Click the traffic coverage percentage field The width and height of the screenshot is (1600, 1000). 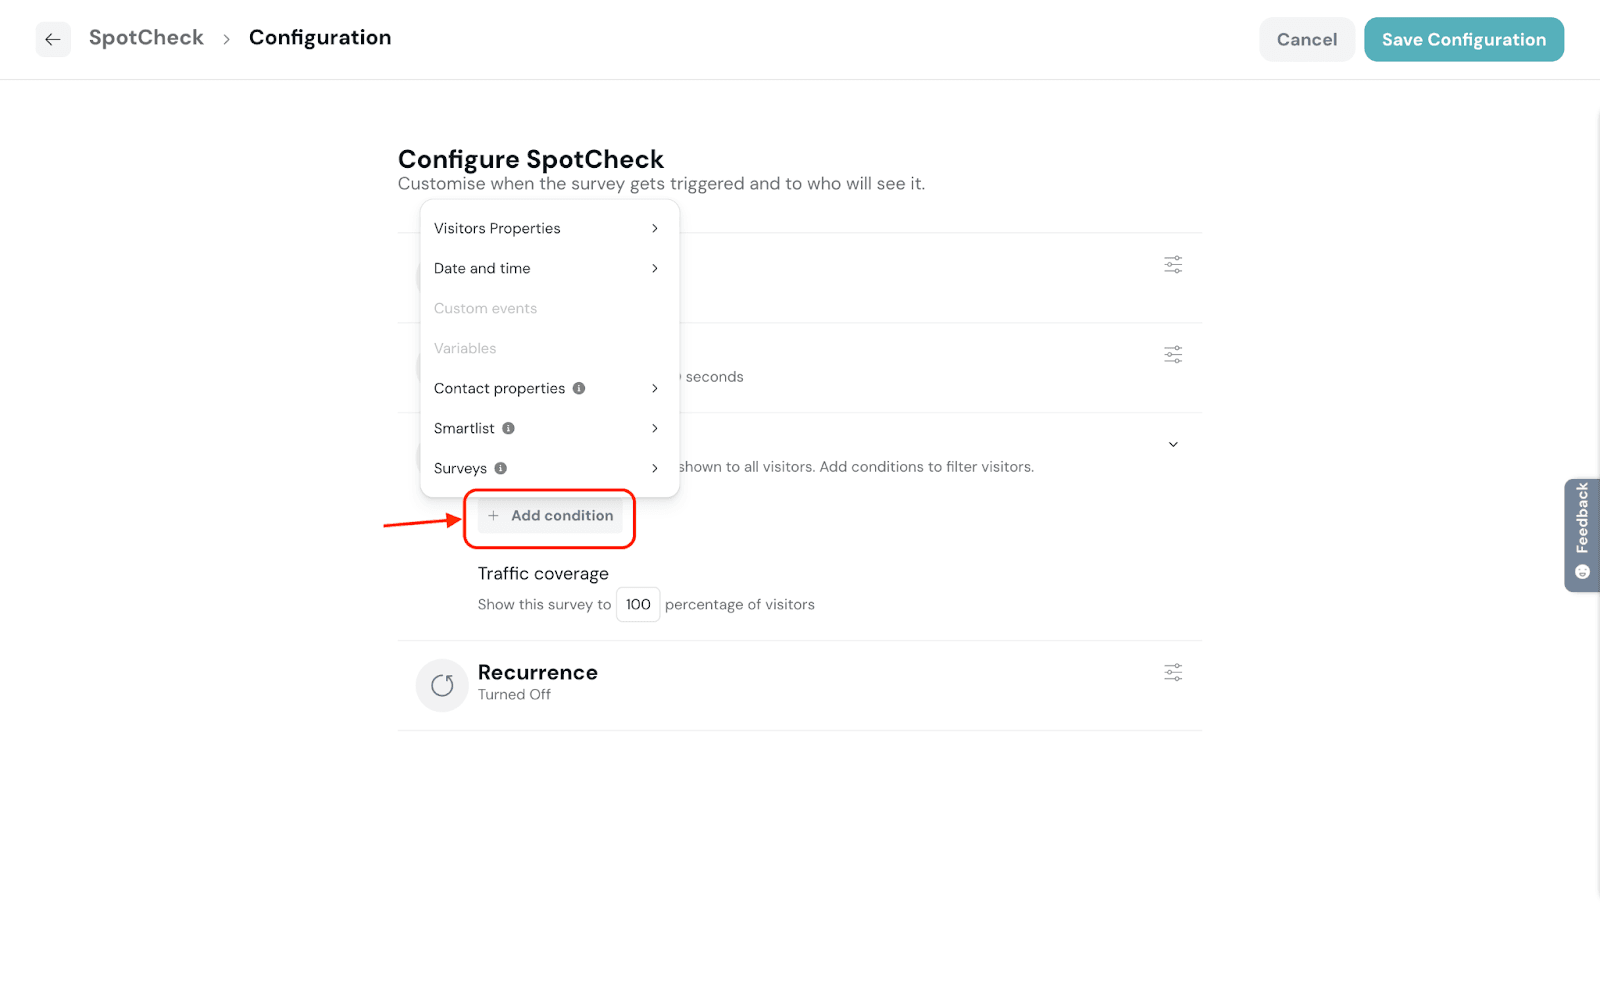point(638,605)
